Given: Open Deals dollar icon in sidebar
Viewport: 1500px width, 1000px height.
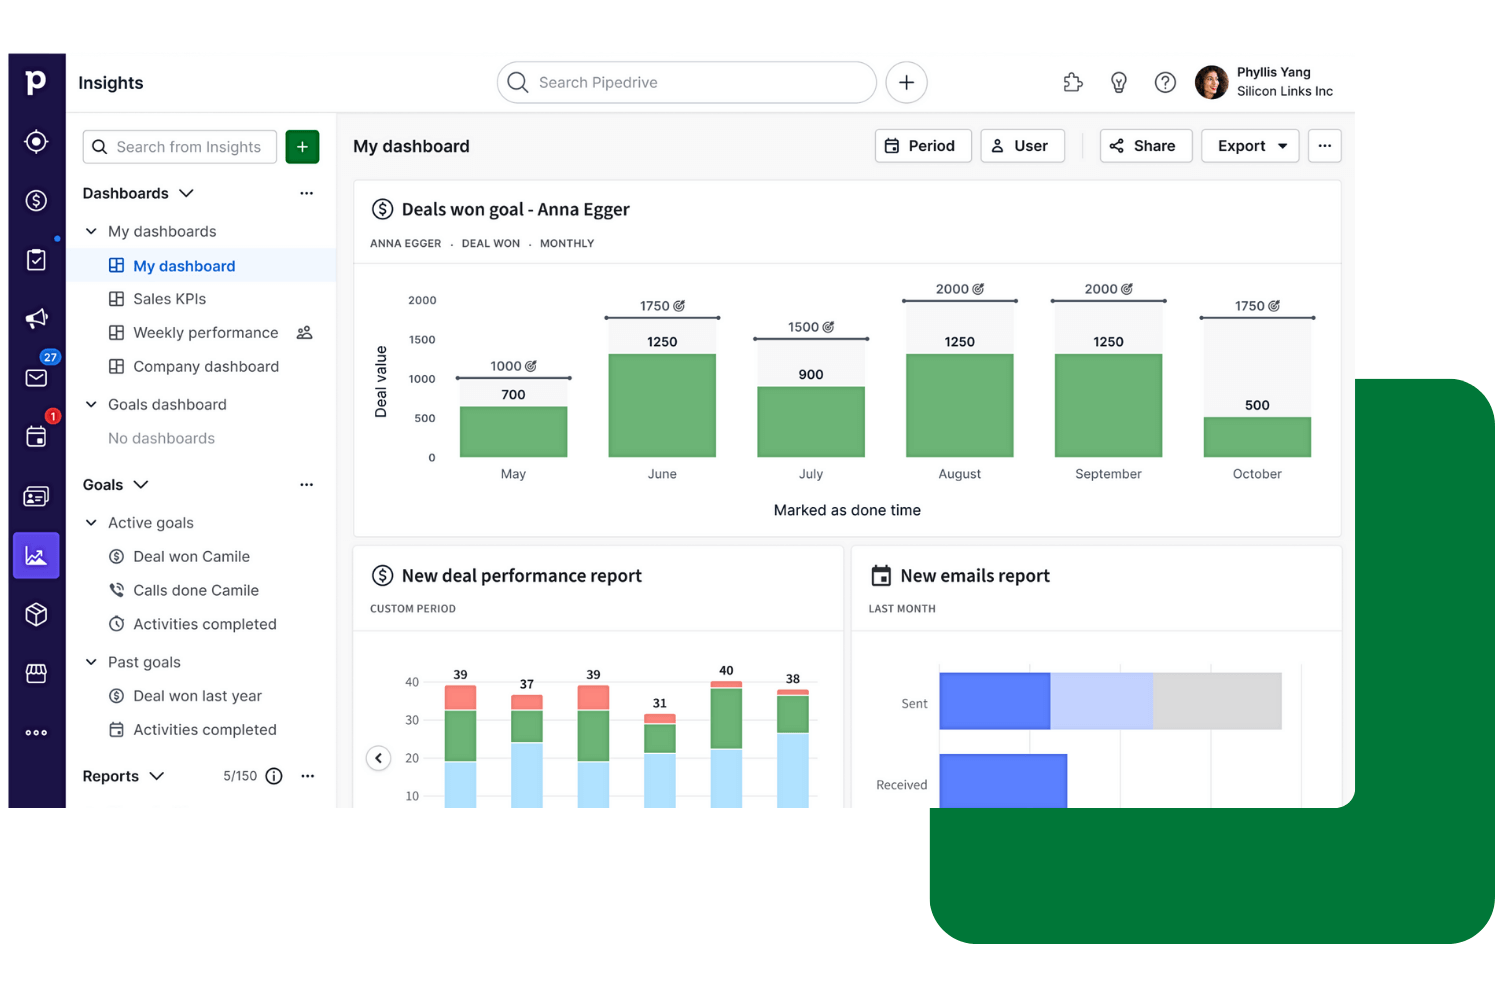Looking at the screenshot, I should click(x=36, y=201).
